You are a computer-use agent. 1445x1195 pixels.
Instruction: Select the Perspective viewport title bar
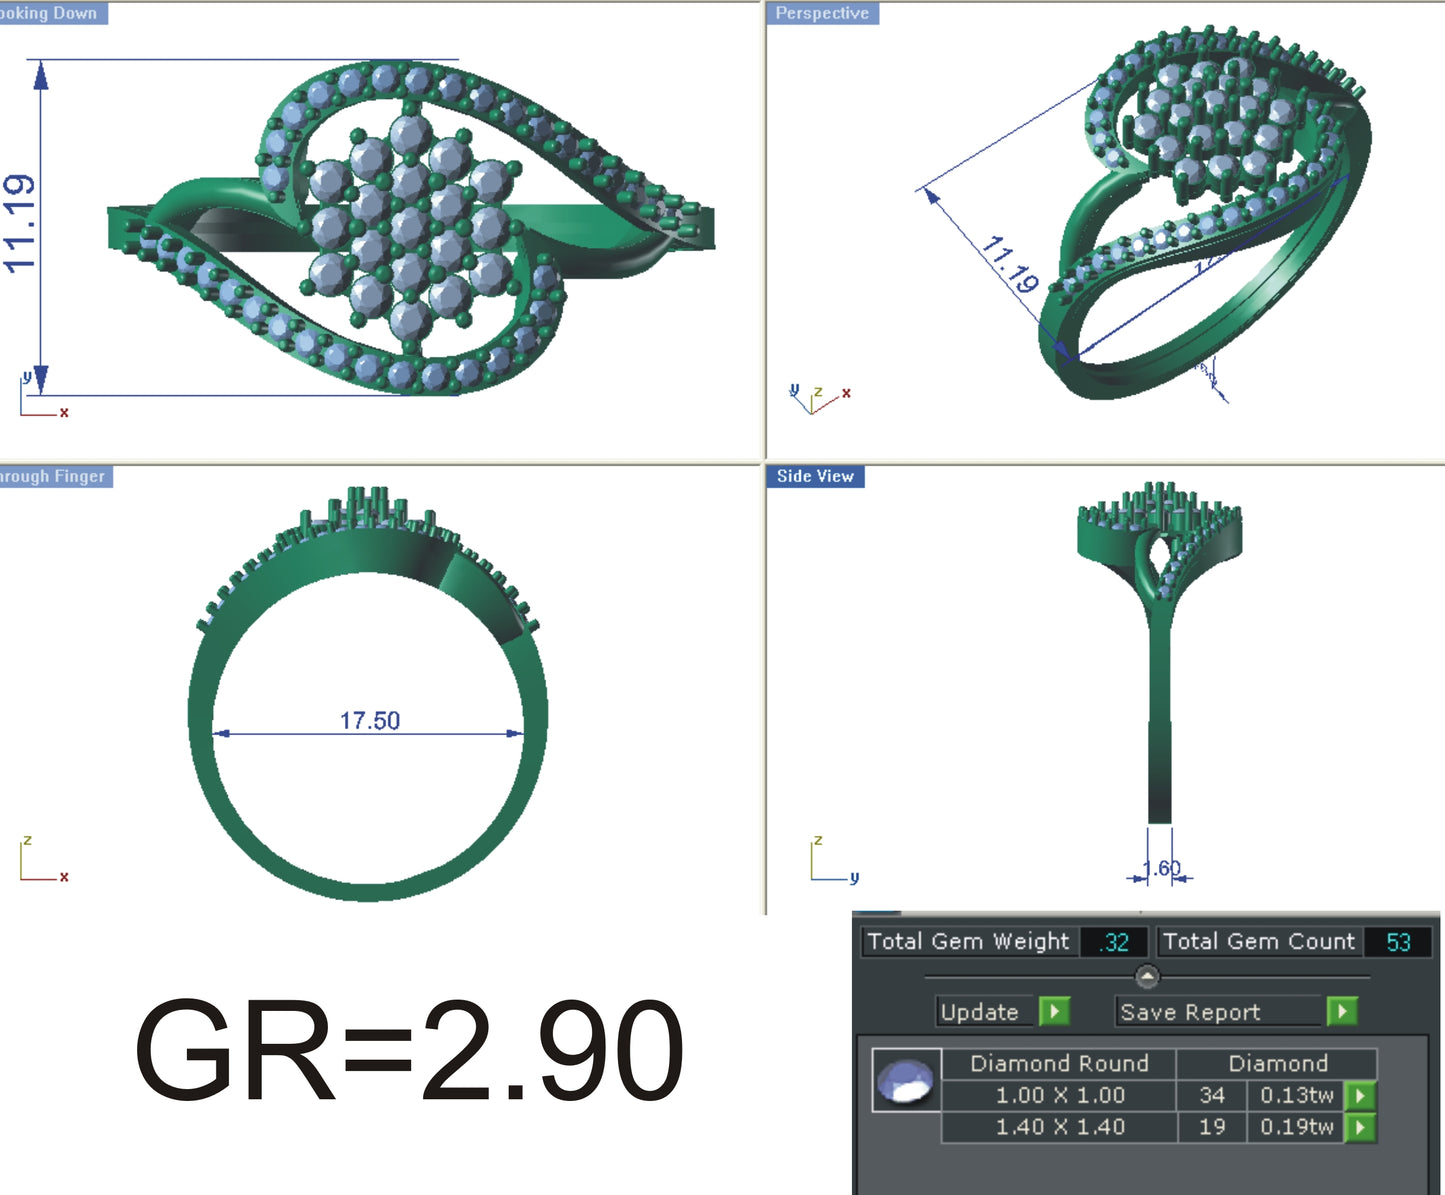coord(822,14)
